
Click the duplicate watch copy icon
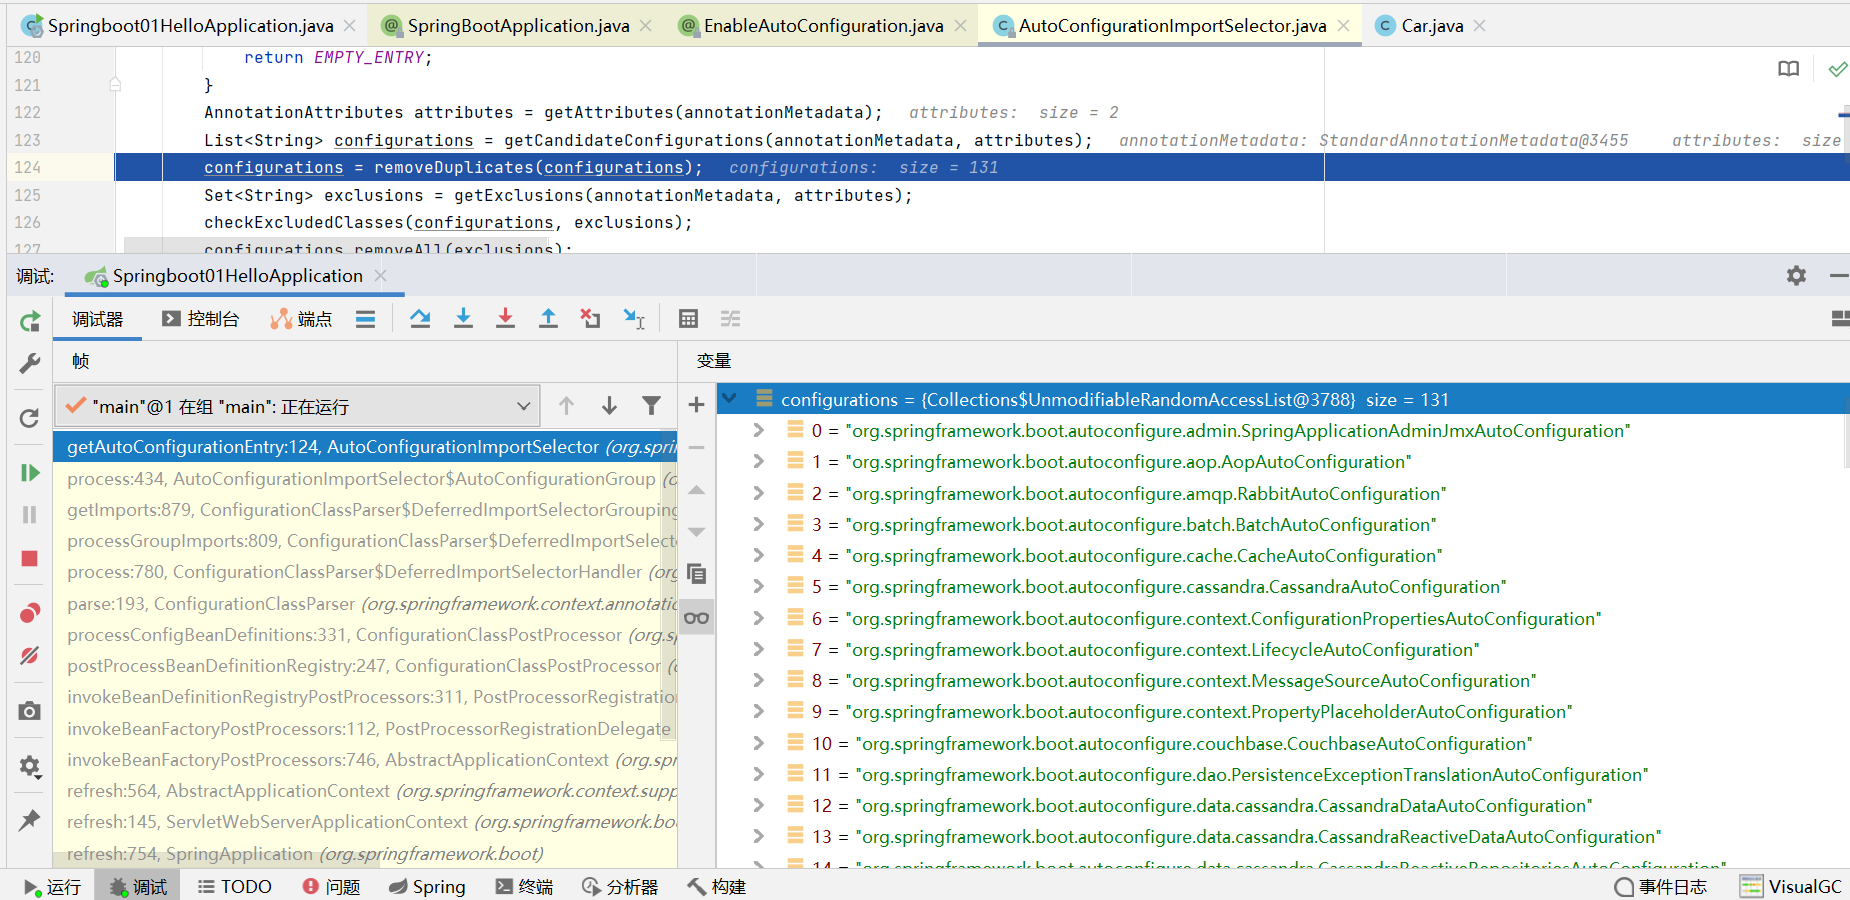(697, 574)
